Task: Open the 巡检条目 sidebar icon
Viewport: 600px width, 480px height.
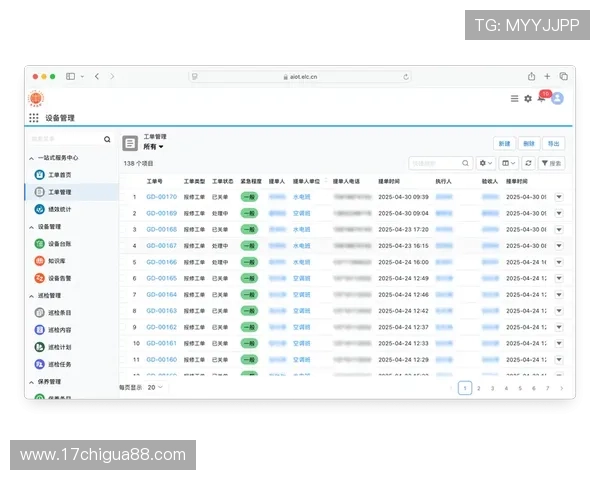Action: point(39,312)
